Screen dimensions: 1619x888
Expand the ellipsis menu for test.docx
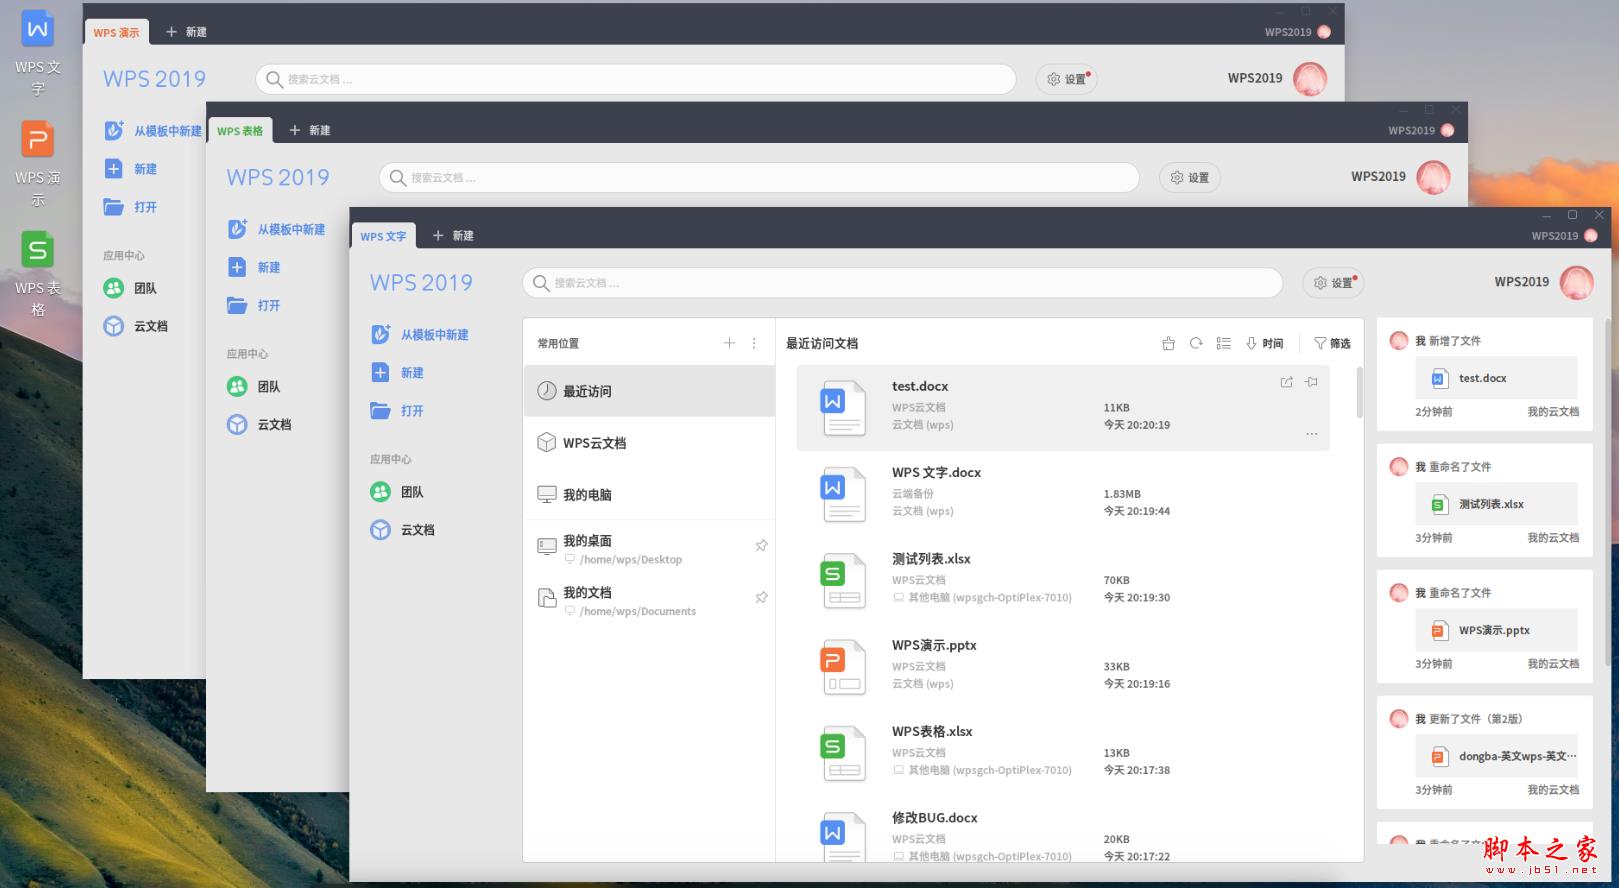click(1311, 434)
